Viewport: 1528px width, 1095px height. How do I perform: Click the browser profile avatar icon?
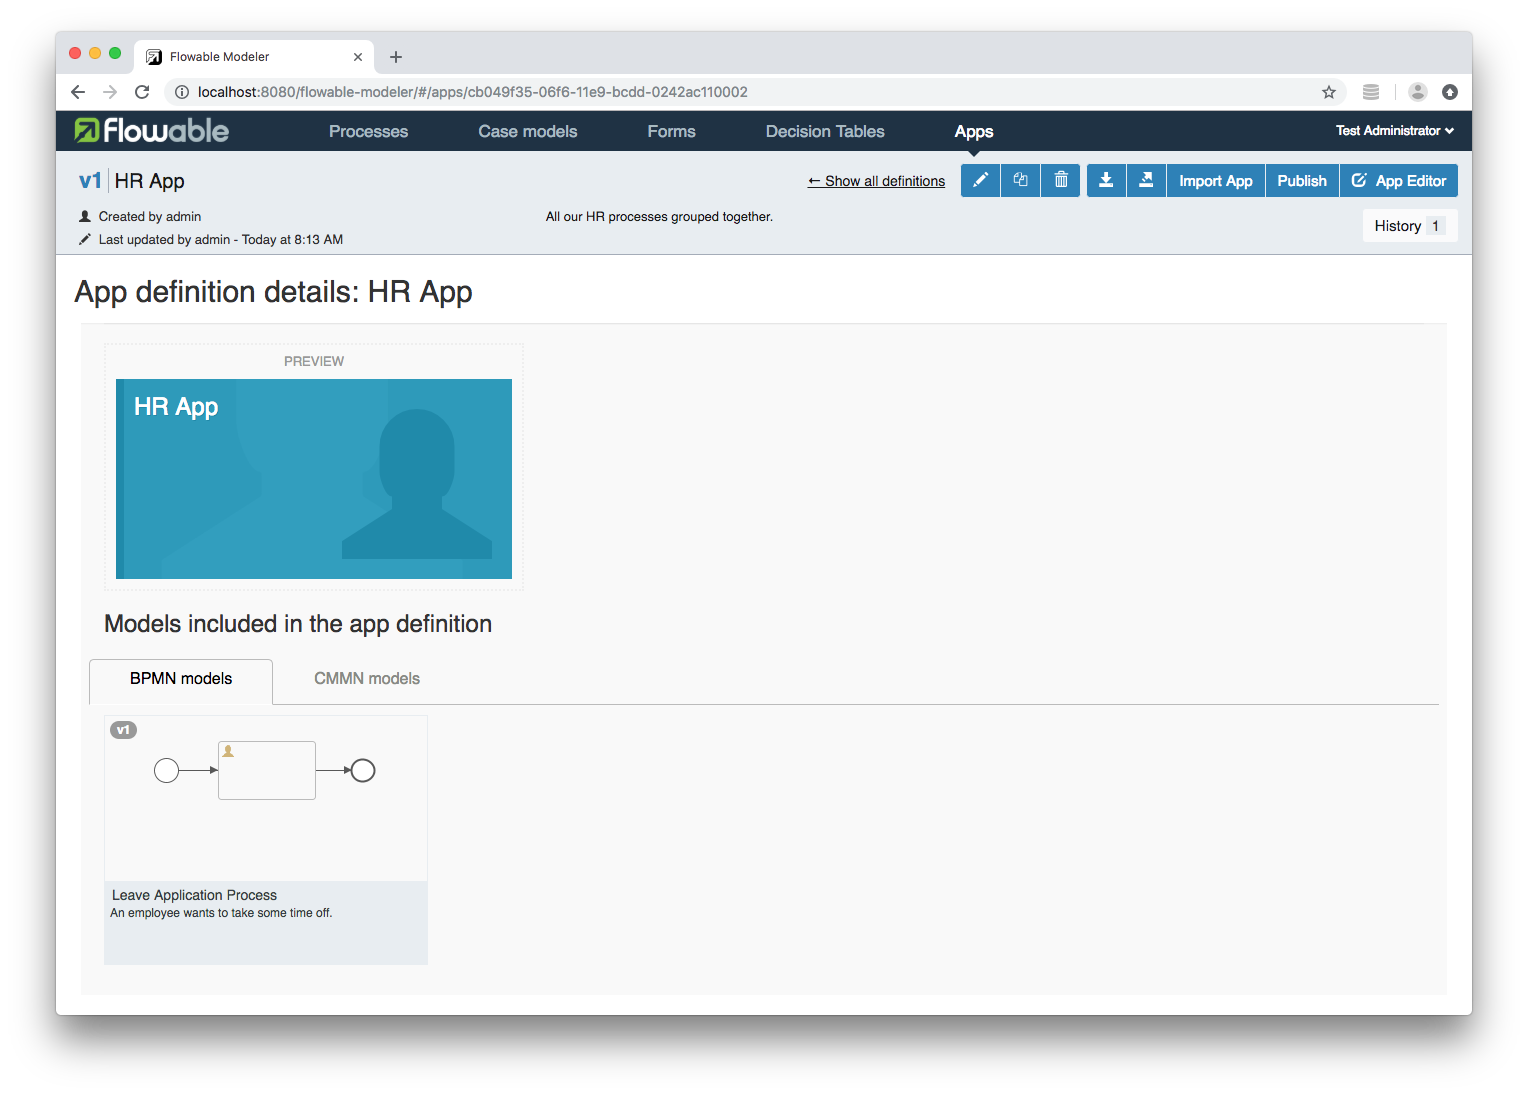point(1417,92)
